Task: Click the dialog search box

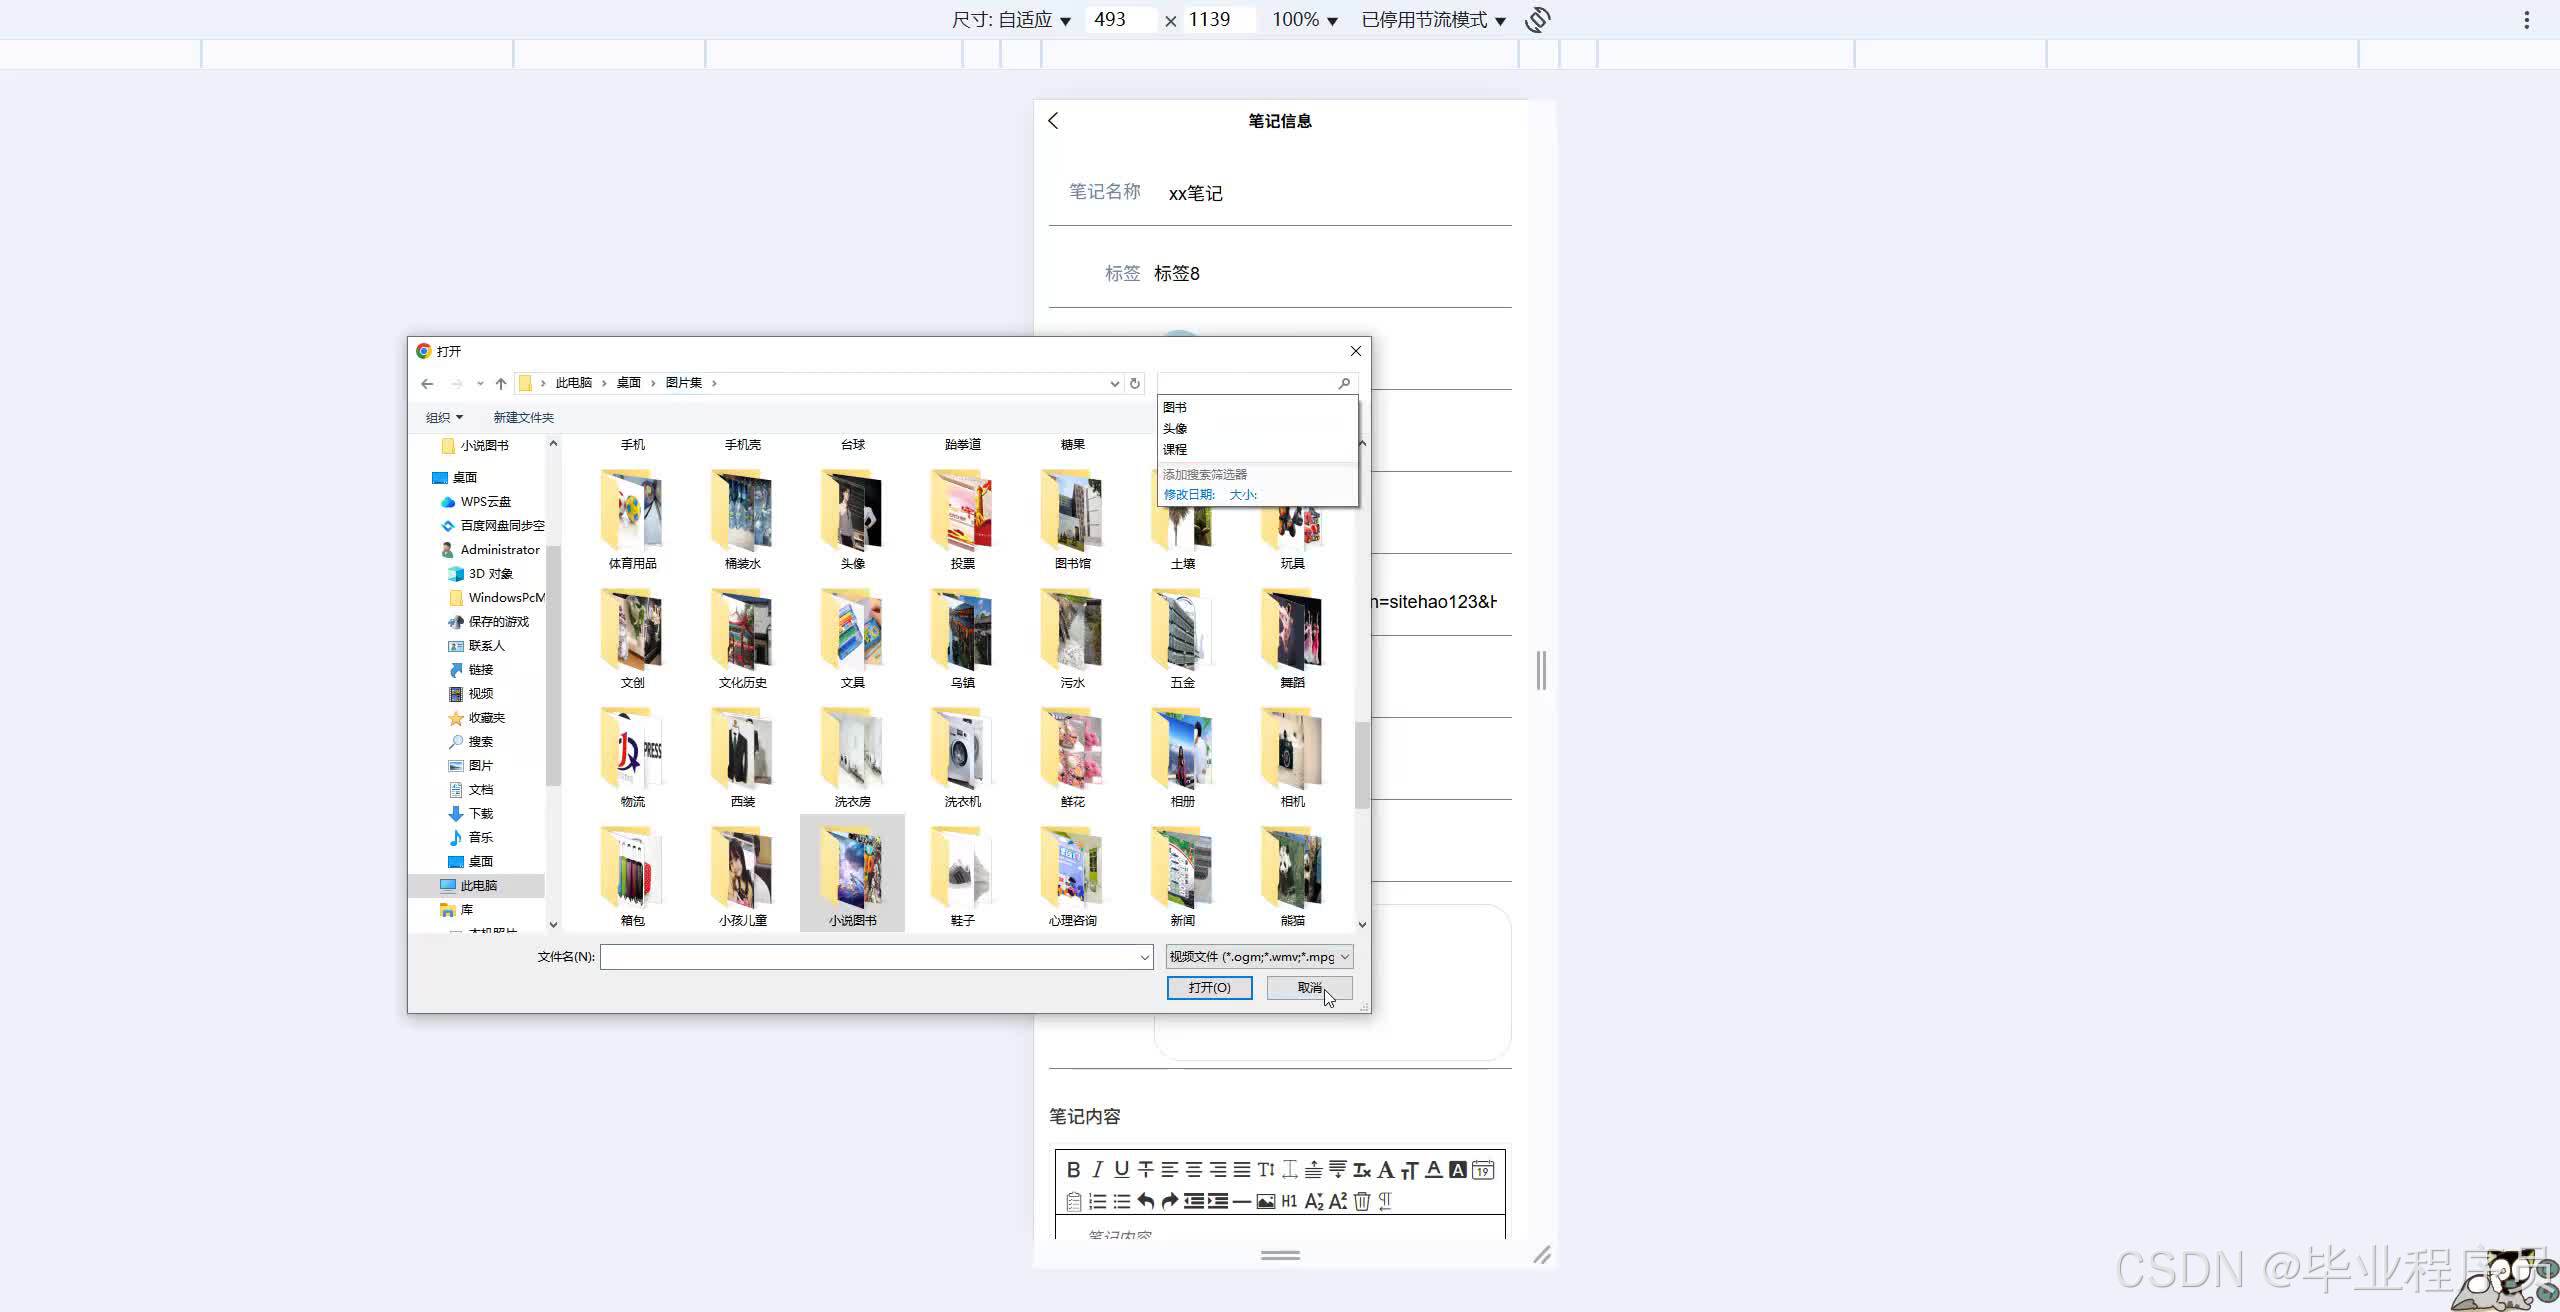Action: 1257,384
